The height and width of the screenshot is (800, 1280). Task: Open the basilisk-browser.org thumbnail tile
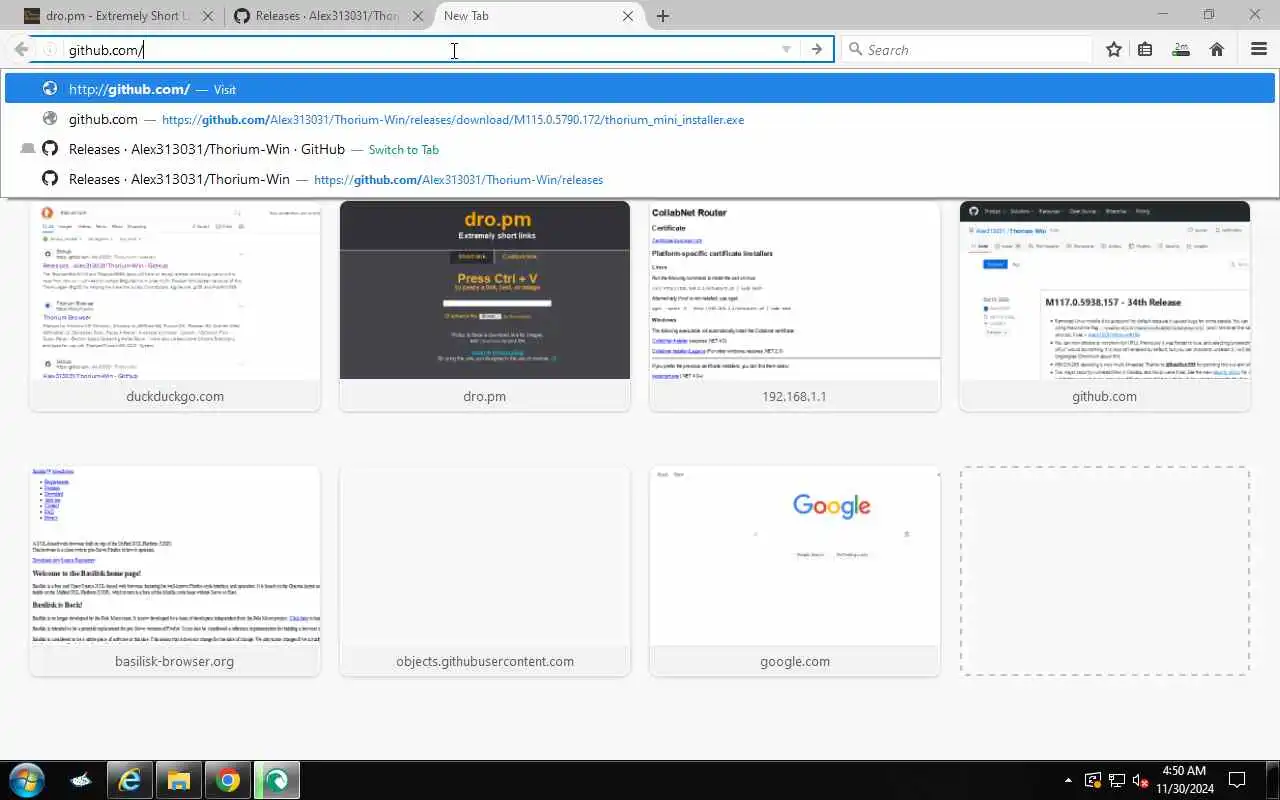point(175,571)
